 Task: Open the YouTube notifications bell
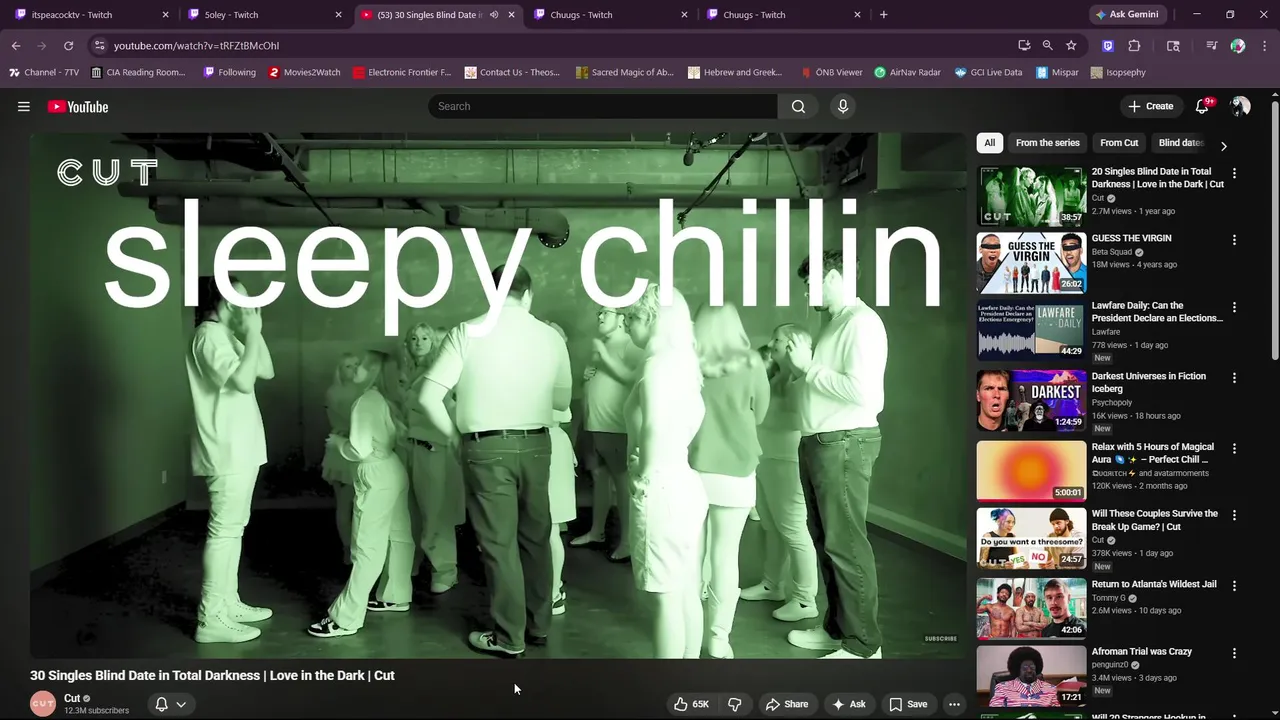point(1203,107)
